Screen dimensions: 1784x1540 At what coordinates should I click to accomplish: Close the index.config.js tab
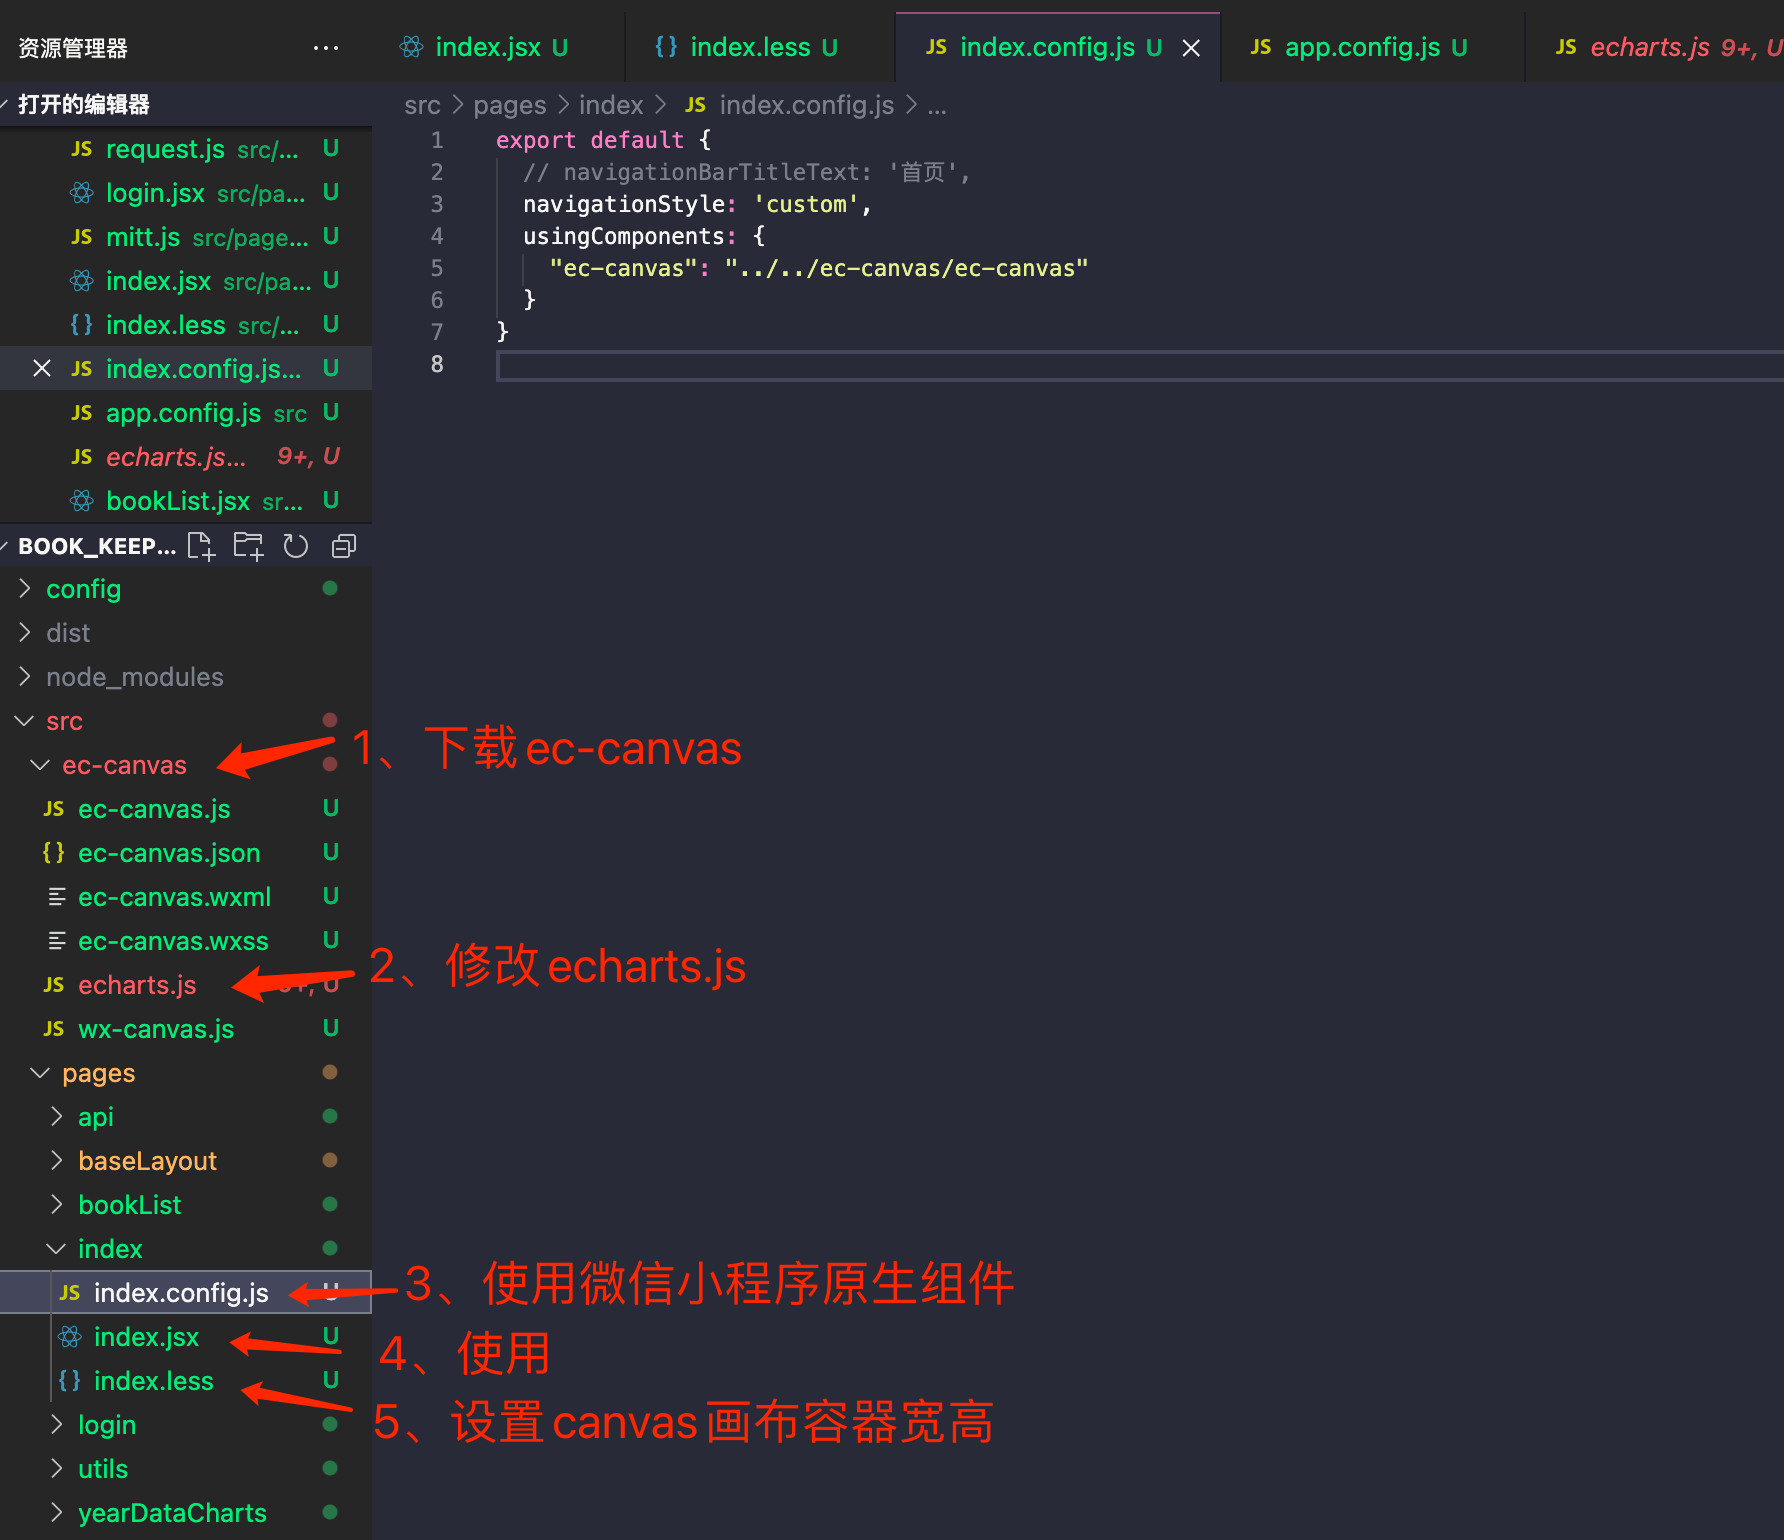(1190, 47)
